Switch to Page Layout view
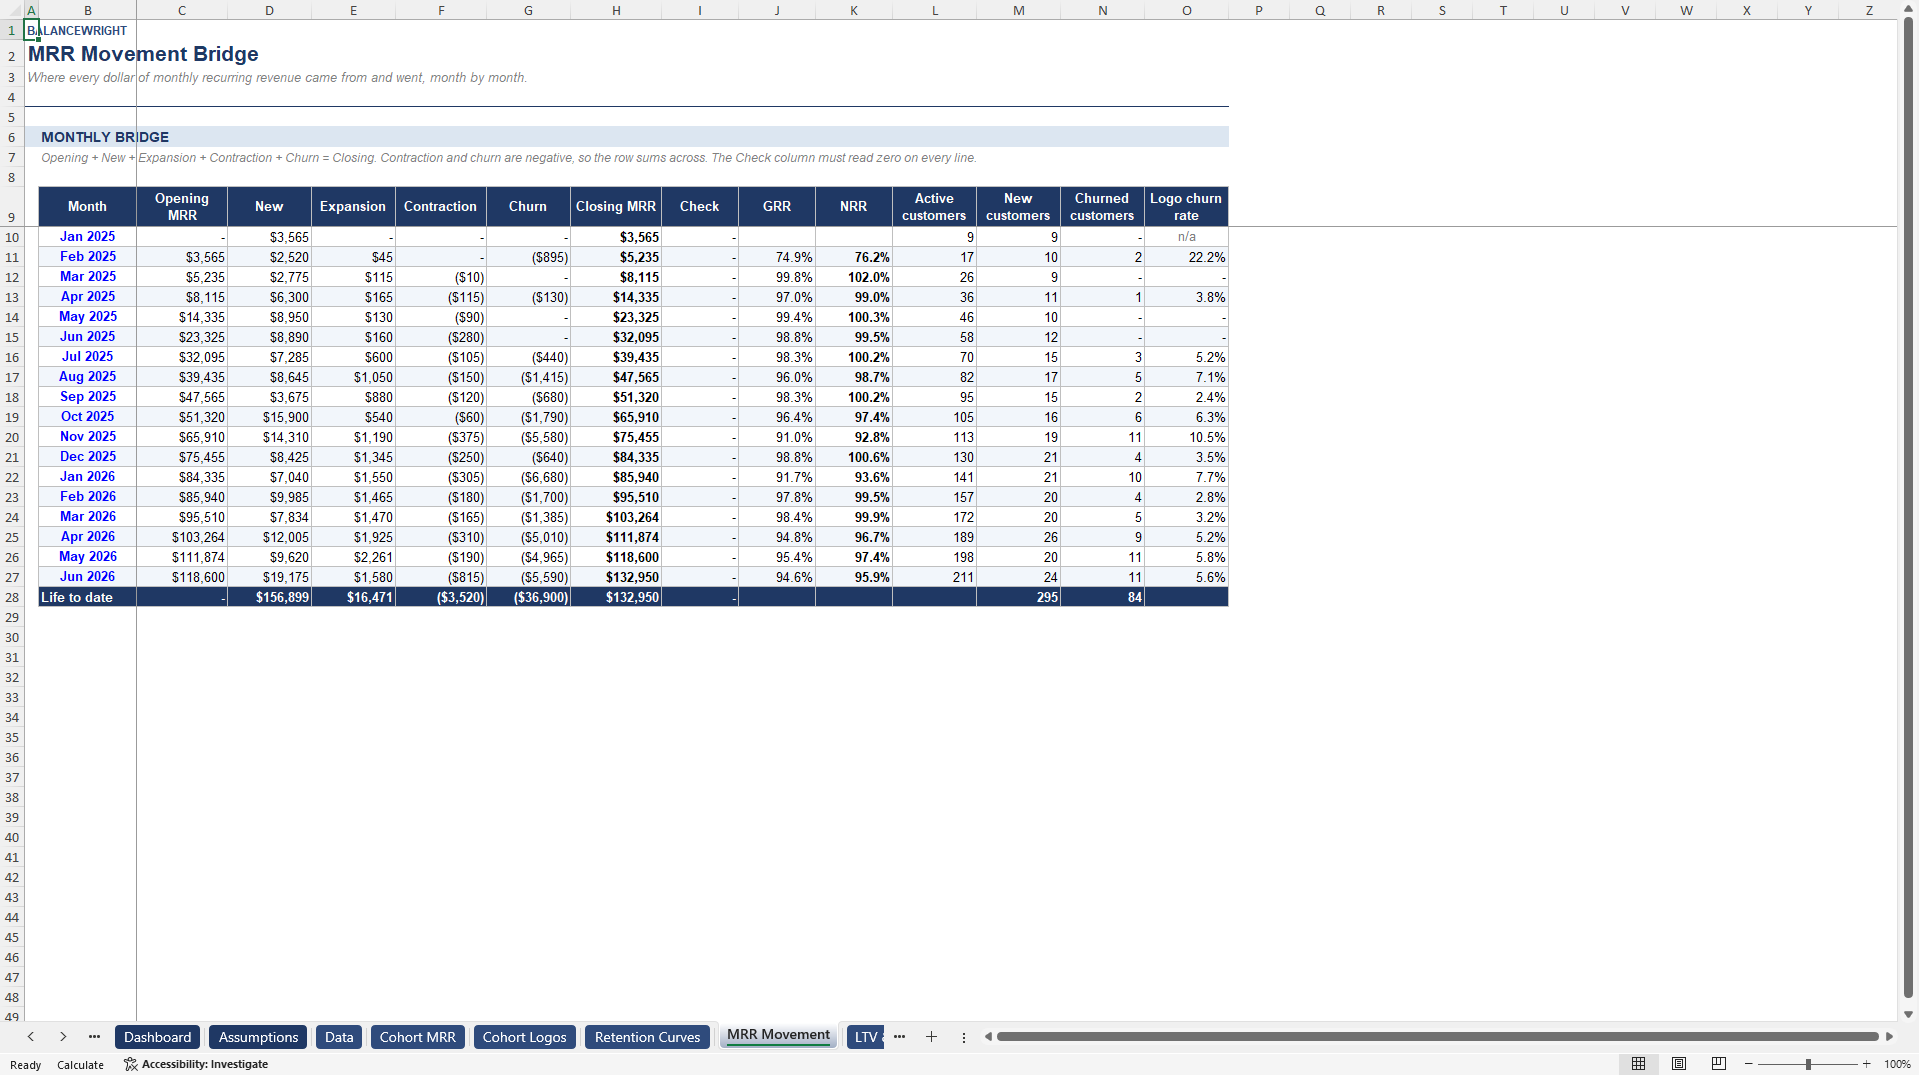 pyautogui.click(x=1679, y=1064)
